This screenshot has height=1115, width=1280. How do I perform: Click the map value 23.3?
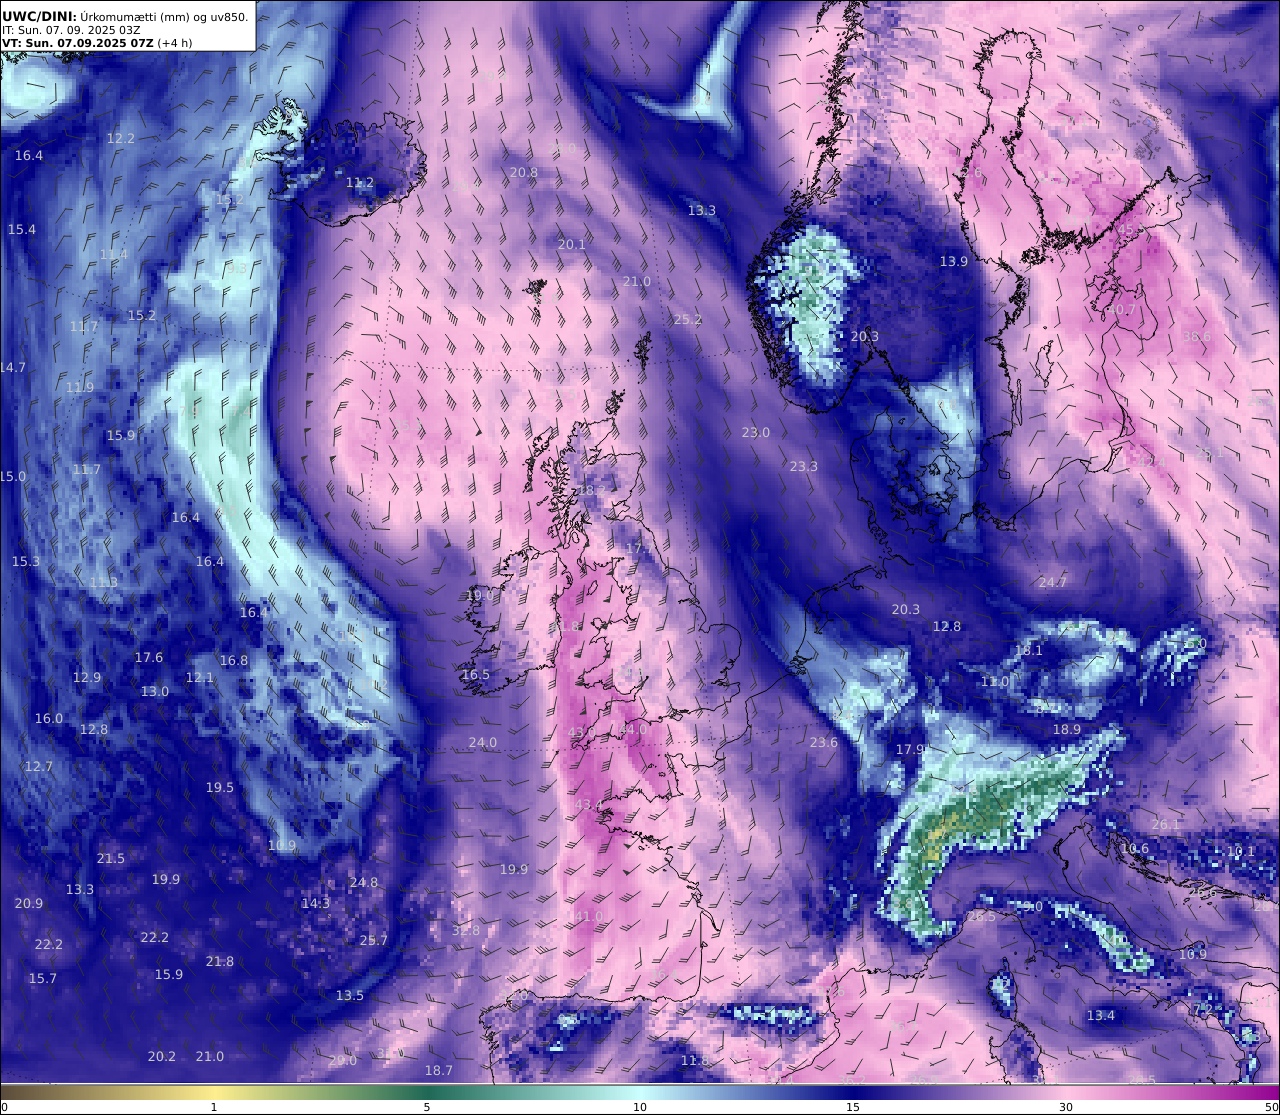pos(804,467)
